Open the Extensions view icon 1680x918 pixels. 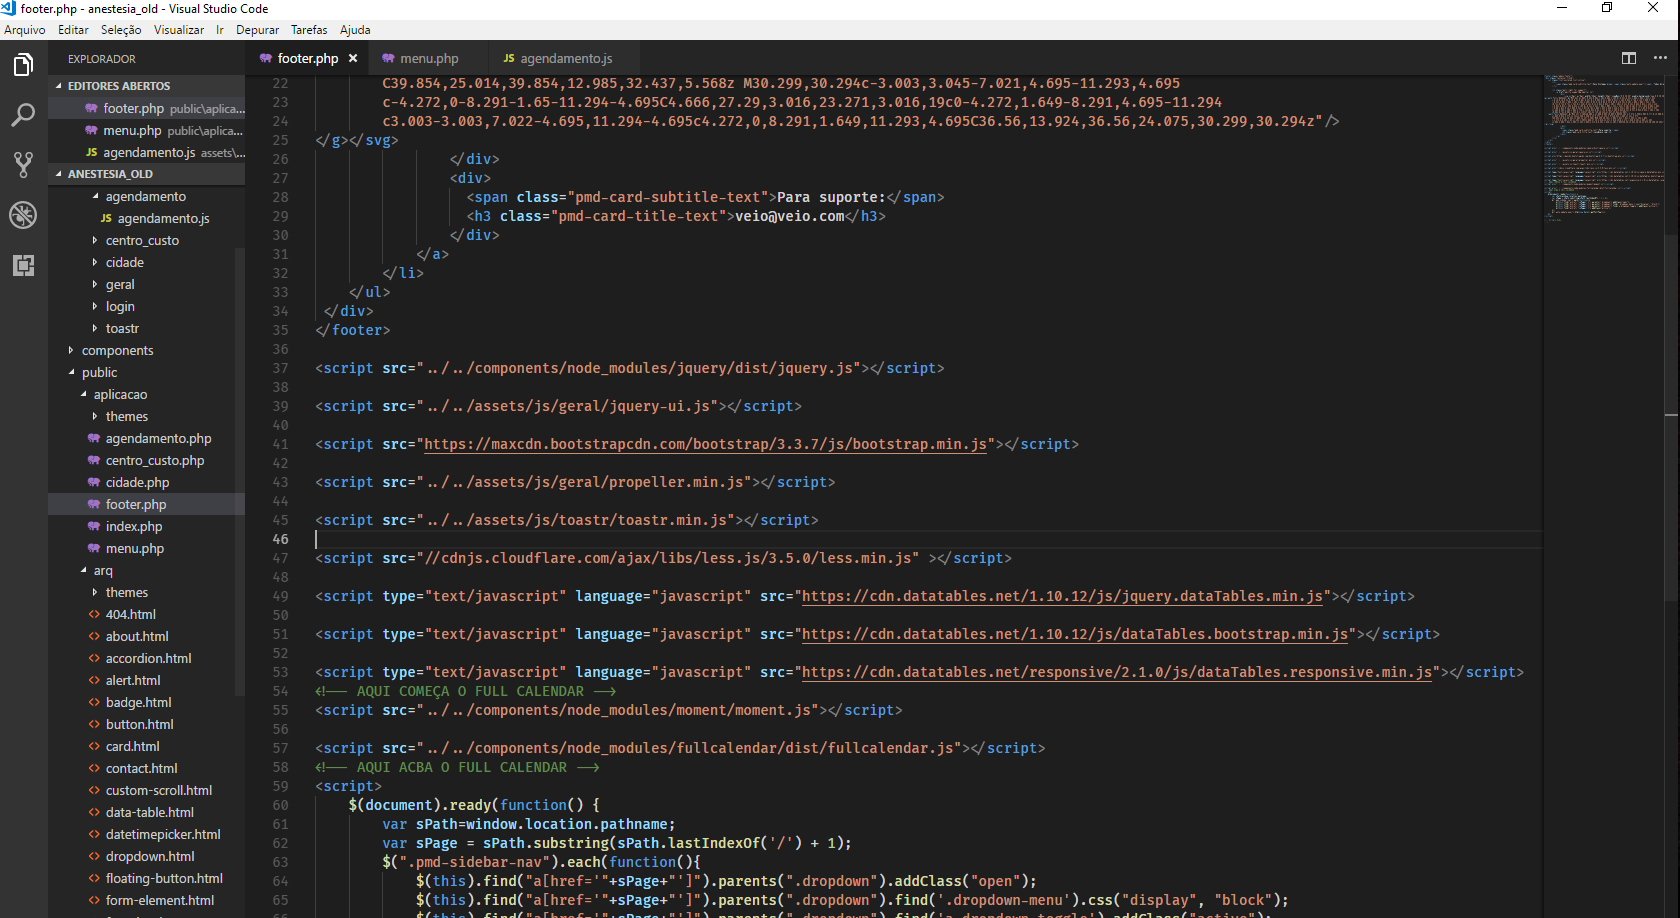tap(23, 265)
